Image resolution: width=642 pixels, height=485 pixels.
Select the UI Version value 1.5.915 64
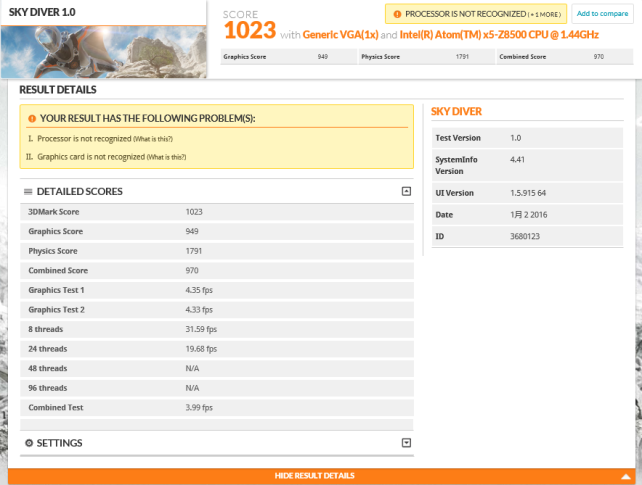528,193
